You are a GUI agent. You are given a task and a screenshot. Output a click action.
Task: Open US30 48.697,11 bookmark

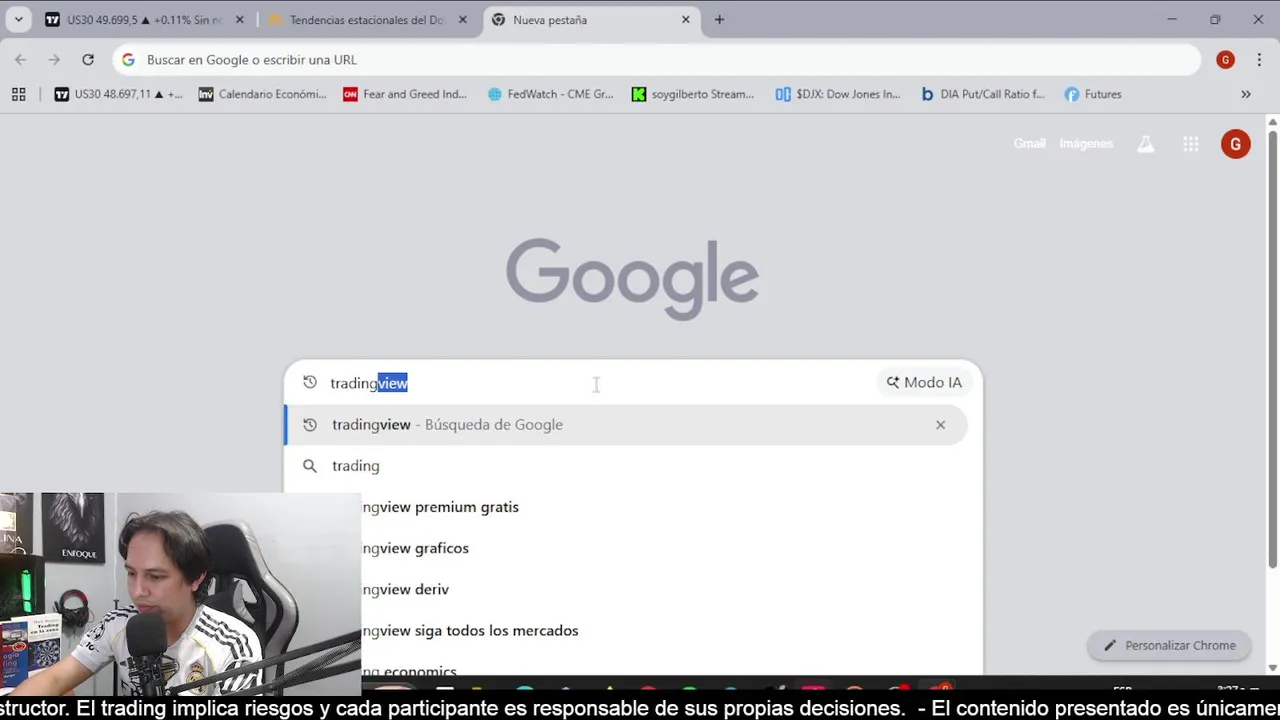tap(118, 94)
